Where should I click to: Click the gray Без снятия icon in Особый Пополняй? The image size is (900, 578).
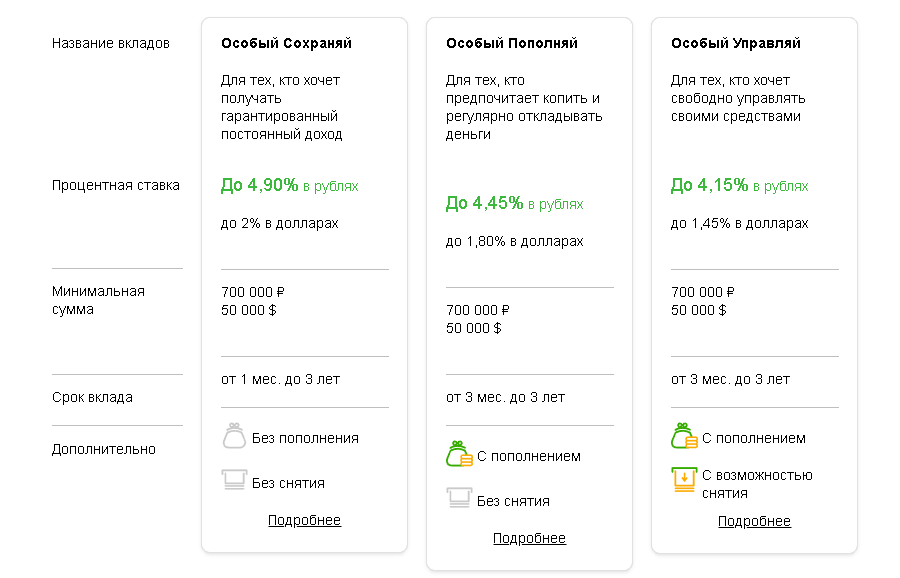point(459,498)
